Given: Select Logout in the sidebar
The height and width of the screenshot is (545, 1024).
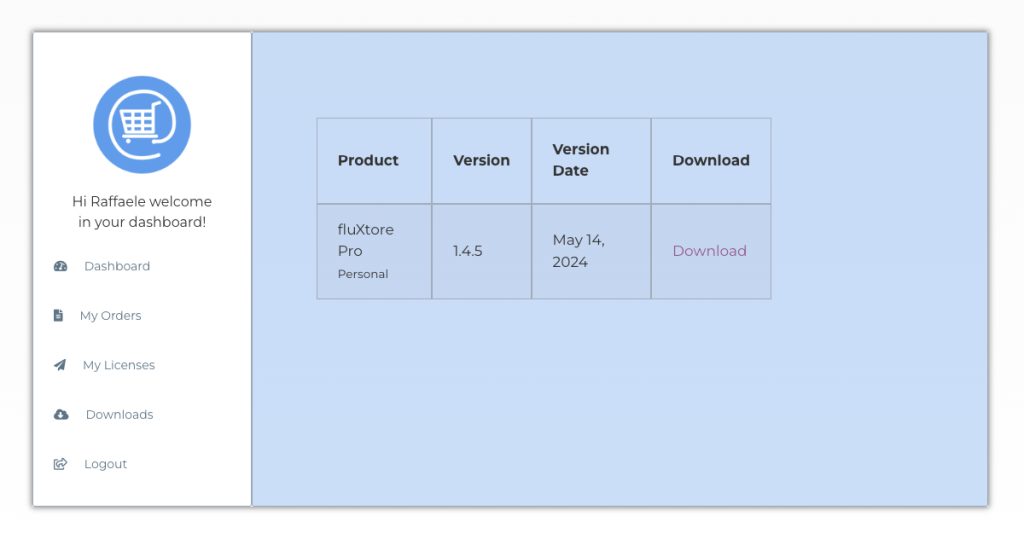Looking at the screenshot, I should pyautogui.click(x=106, y=464).
